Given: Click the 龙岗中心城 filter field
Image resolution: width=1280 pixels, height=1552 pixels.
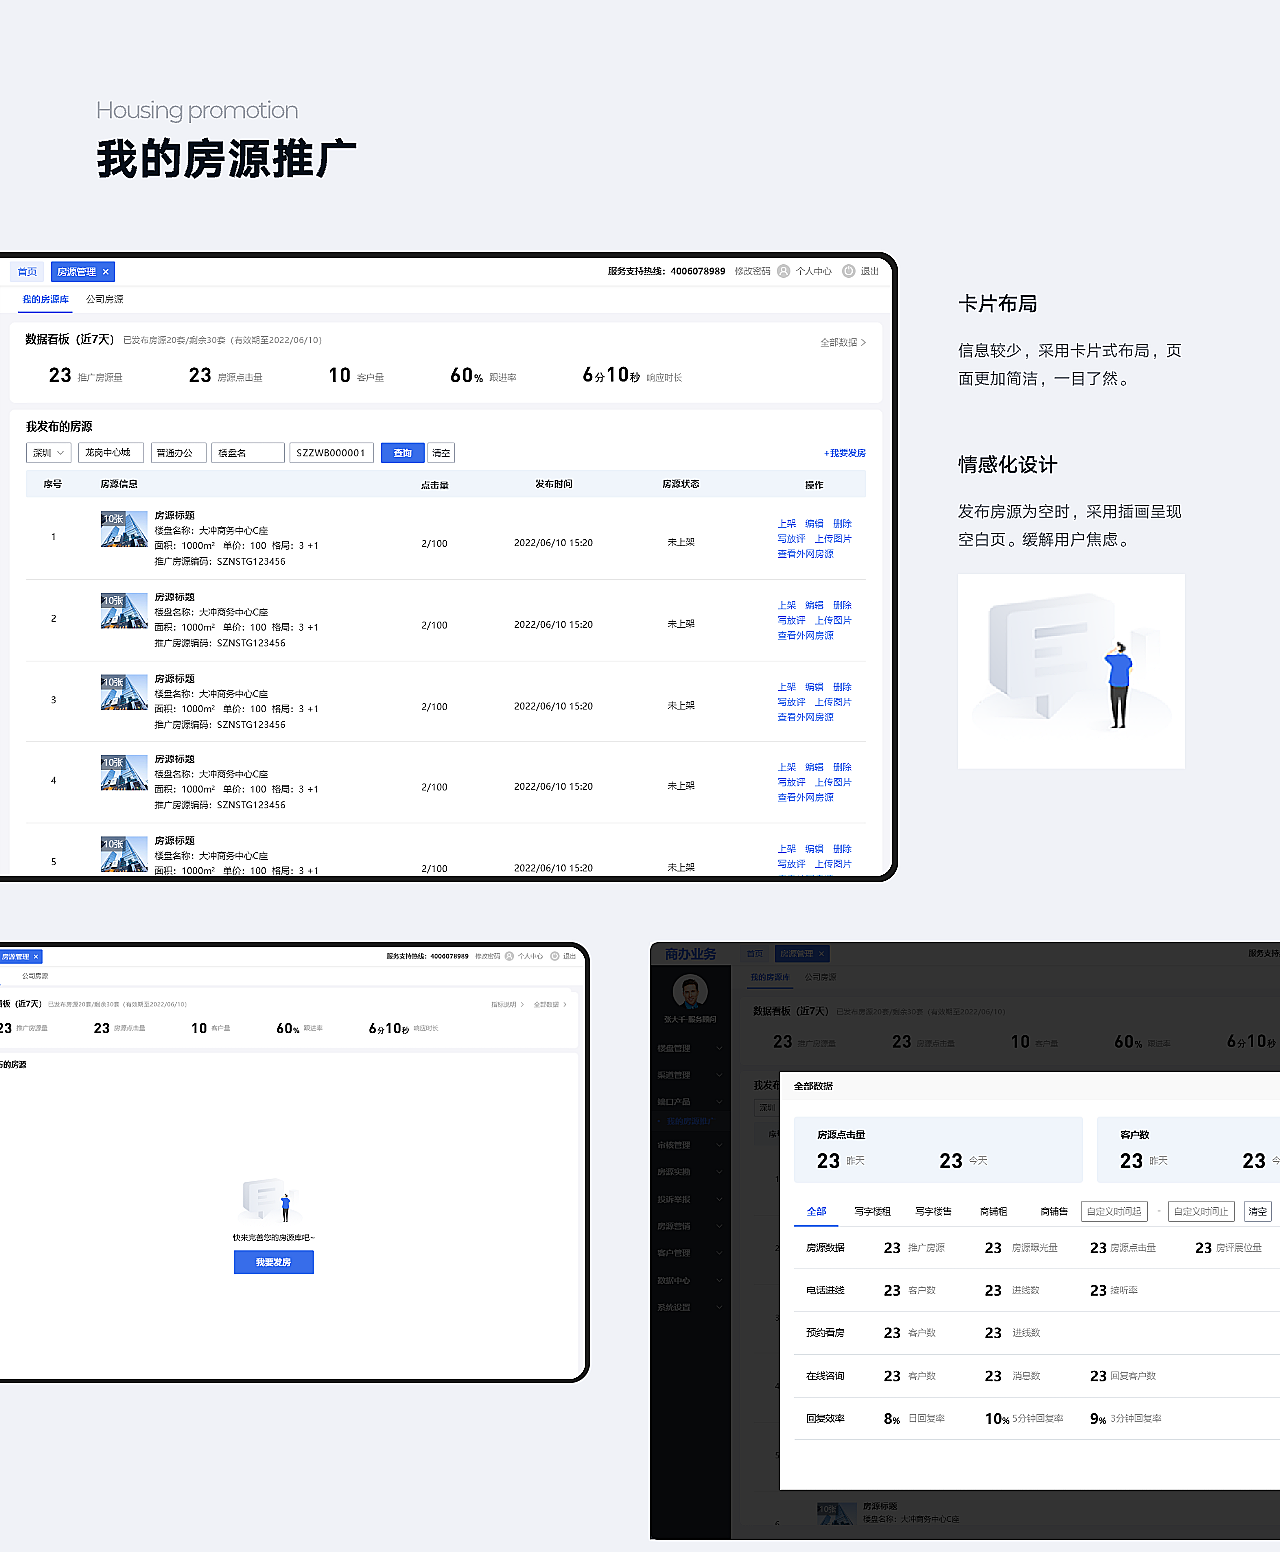Looking at the screenshot, I should pyautogui.click(x=111, y=453).
